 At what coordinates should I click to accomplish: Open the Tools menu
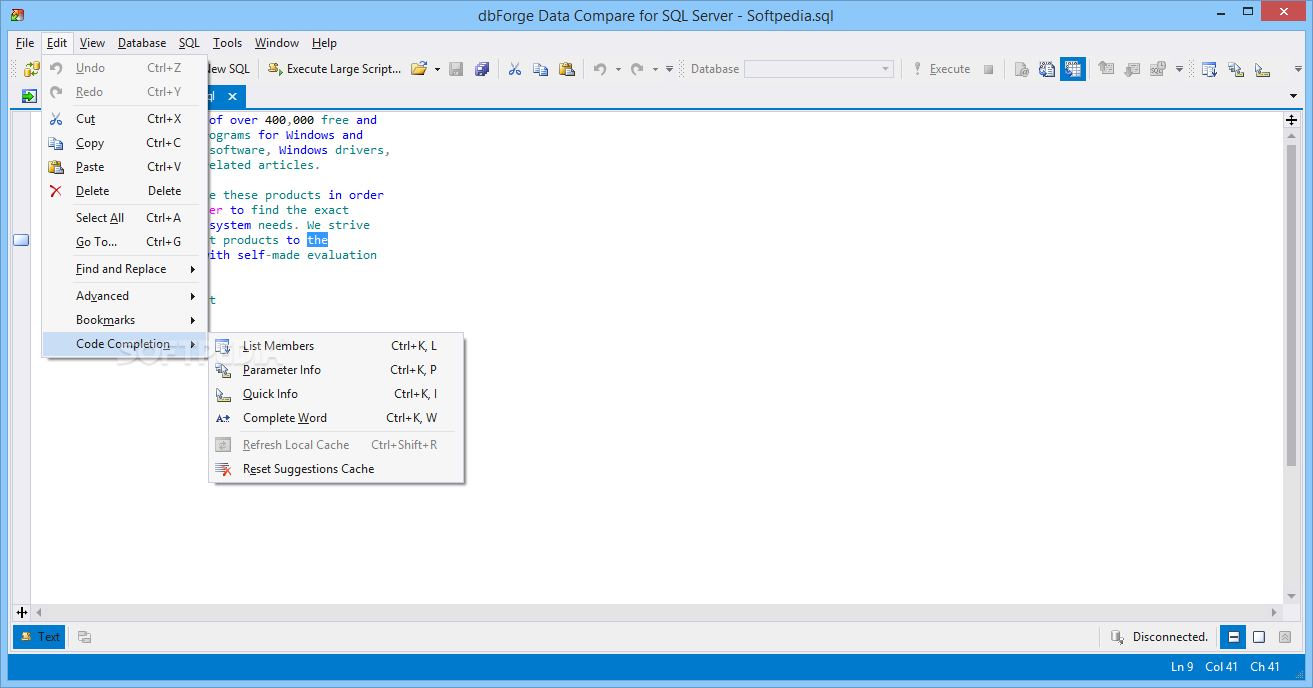click(x=227, y=43)
